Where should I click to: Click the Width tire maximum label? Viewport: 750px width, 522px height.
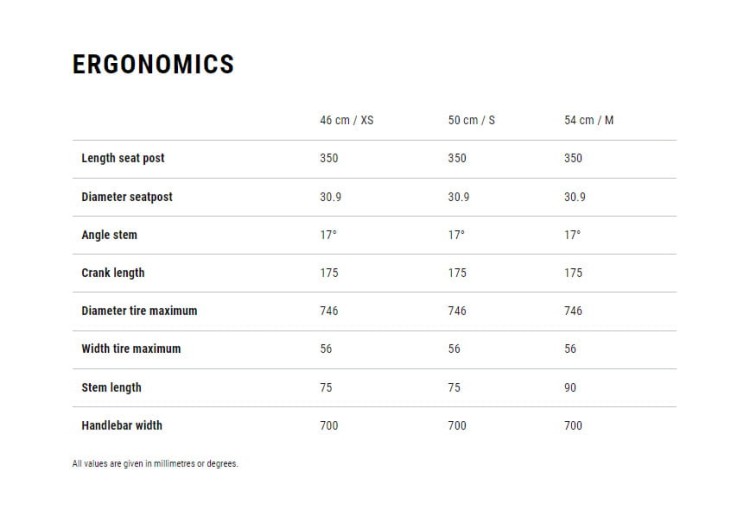point(131,349)
